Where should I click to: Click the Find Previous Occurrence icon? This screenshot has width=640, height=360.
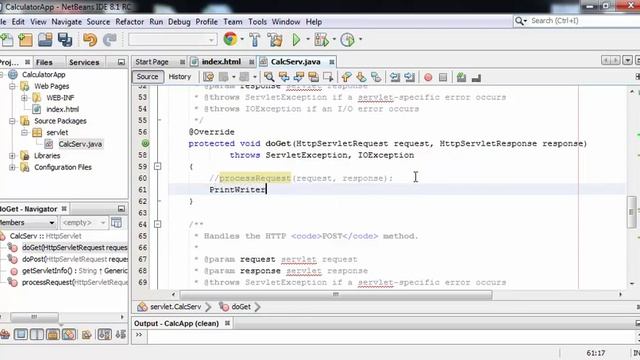284,77
